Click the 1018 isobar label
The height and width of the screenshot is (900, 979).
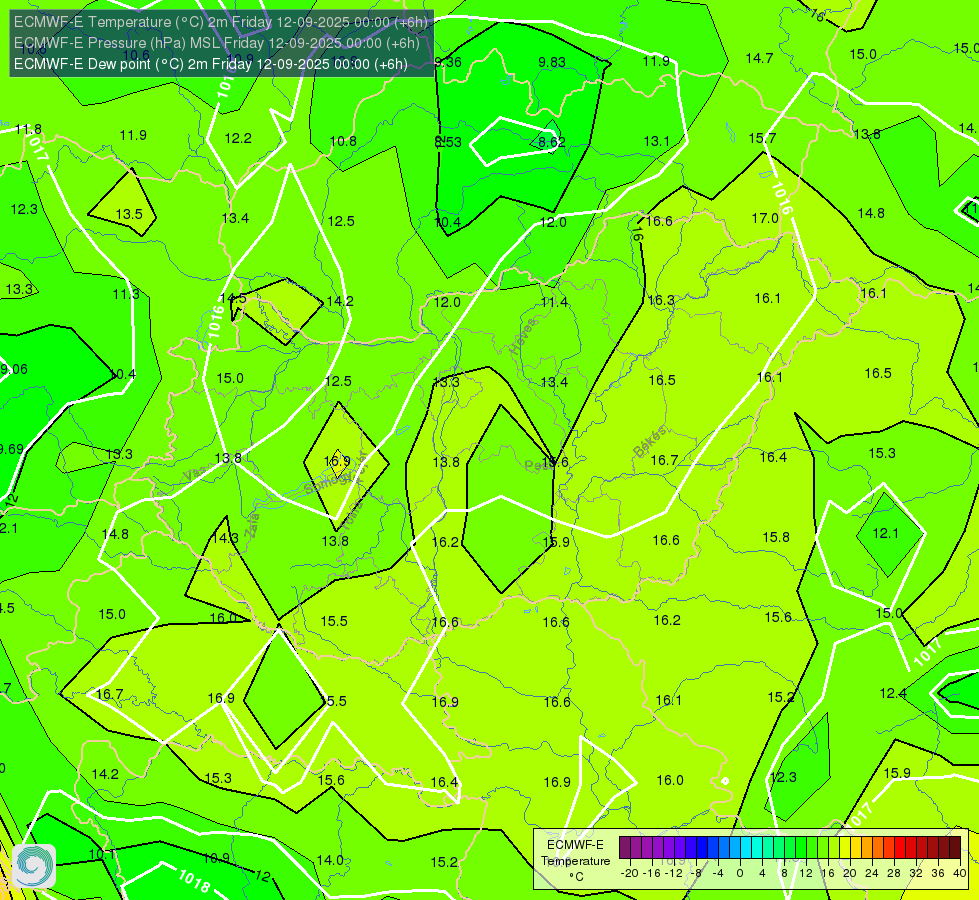point(194,881)
